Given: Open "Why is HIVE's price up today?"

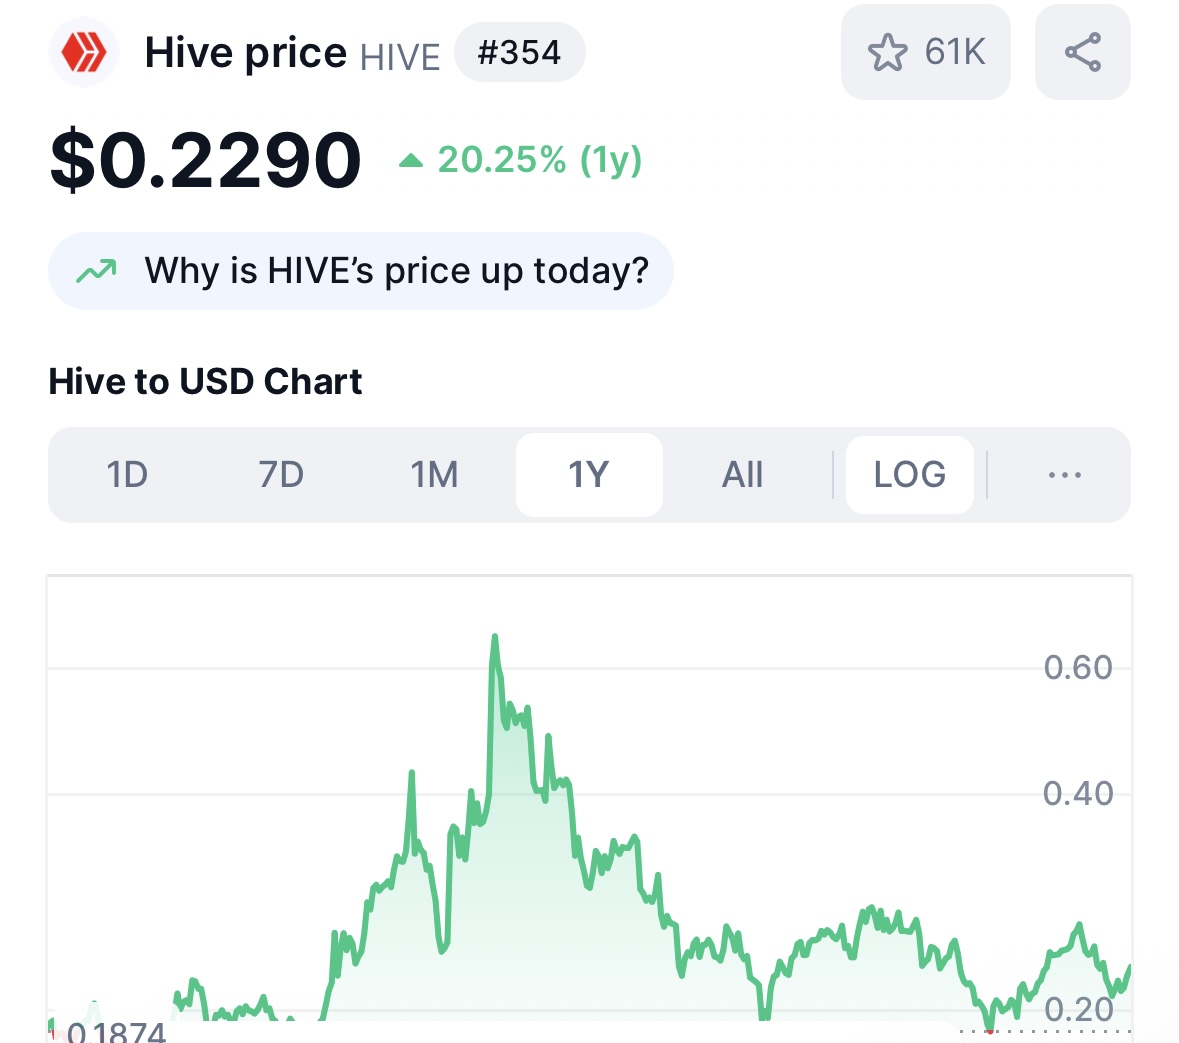Looking at the screenshot, I should point(396,271).
